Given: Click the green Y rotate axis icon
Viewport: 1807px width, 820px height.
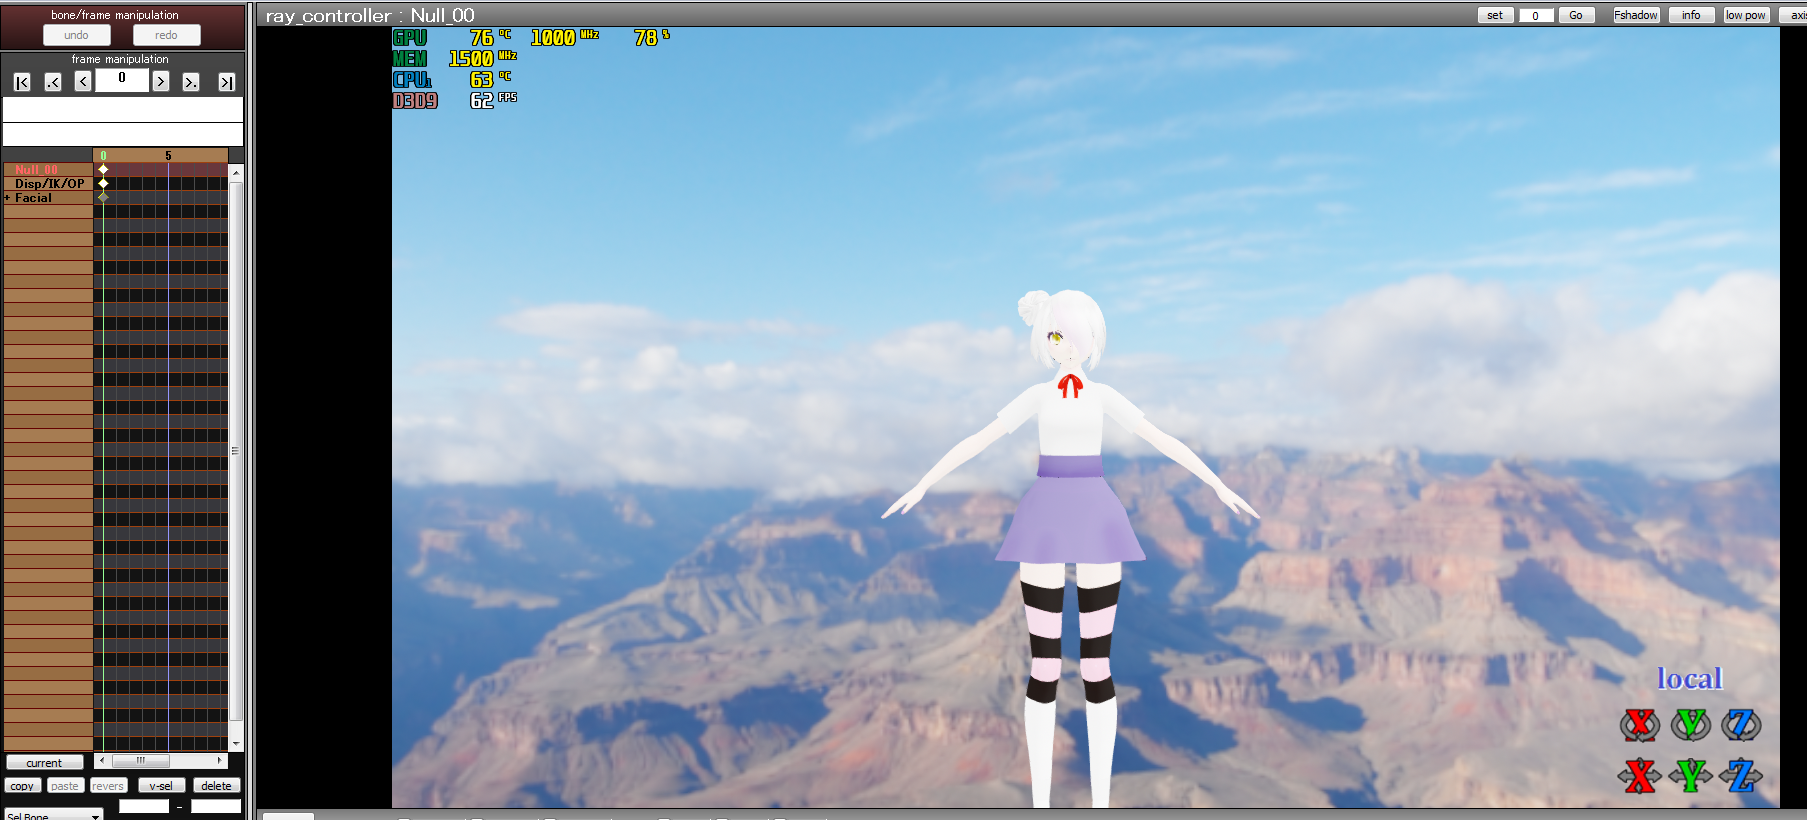Looking at the screenshot, I should tap(1691, 725).
